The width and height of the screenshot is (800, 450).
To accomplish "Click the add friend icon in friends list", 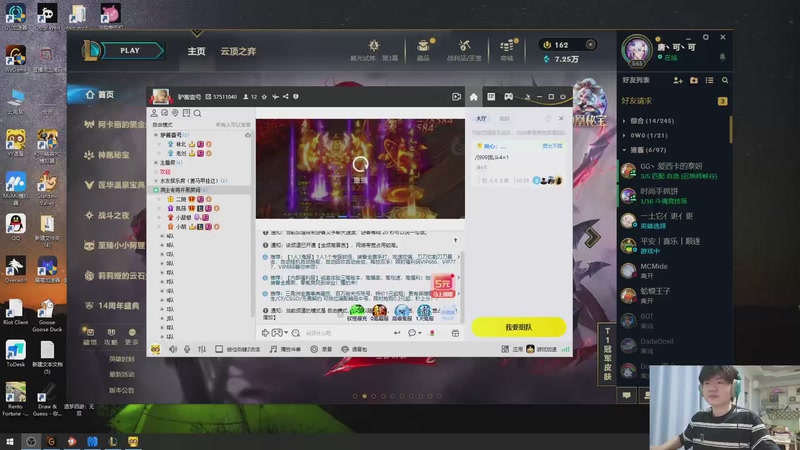I will 678,80.
